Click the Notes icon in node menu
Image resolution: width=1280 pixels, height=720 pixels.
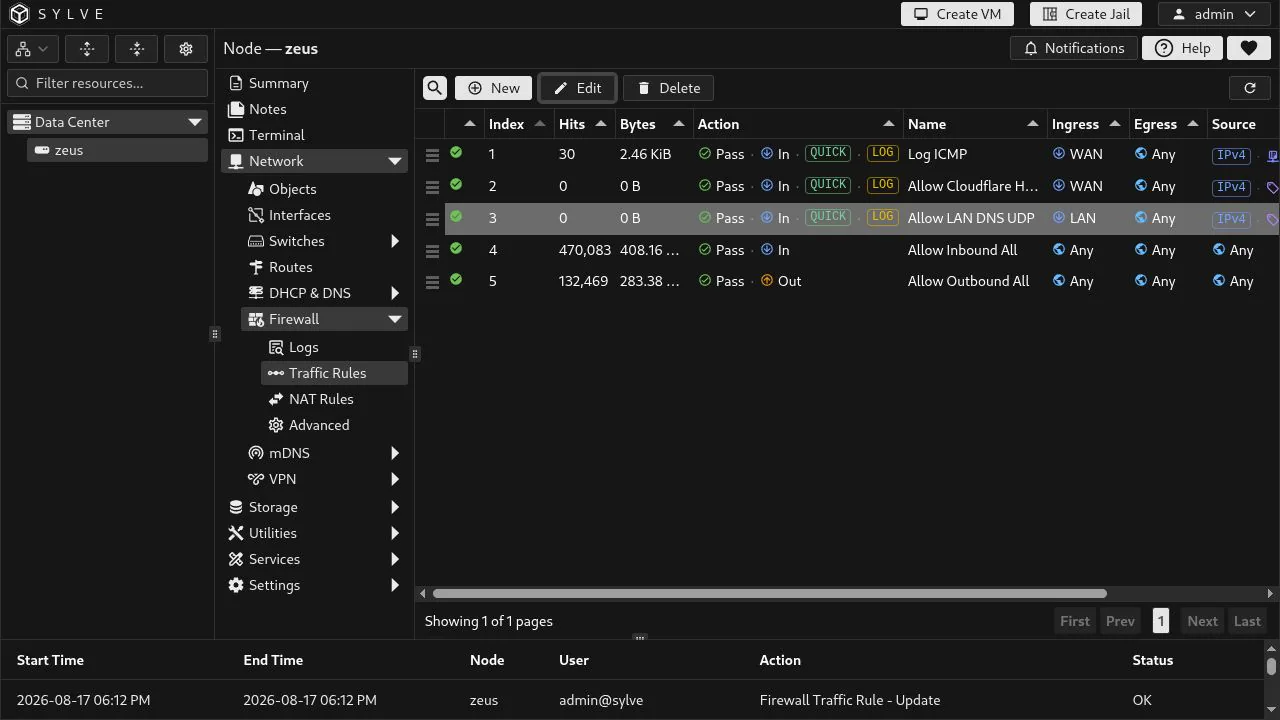(x=236, y=109)
